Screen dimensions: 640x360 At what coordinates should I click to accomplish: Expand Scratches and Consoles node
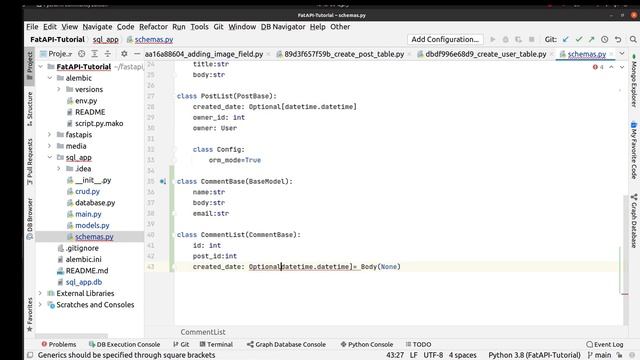[x=40, y=305]
